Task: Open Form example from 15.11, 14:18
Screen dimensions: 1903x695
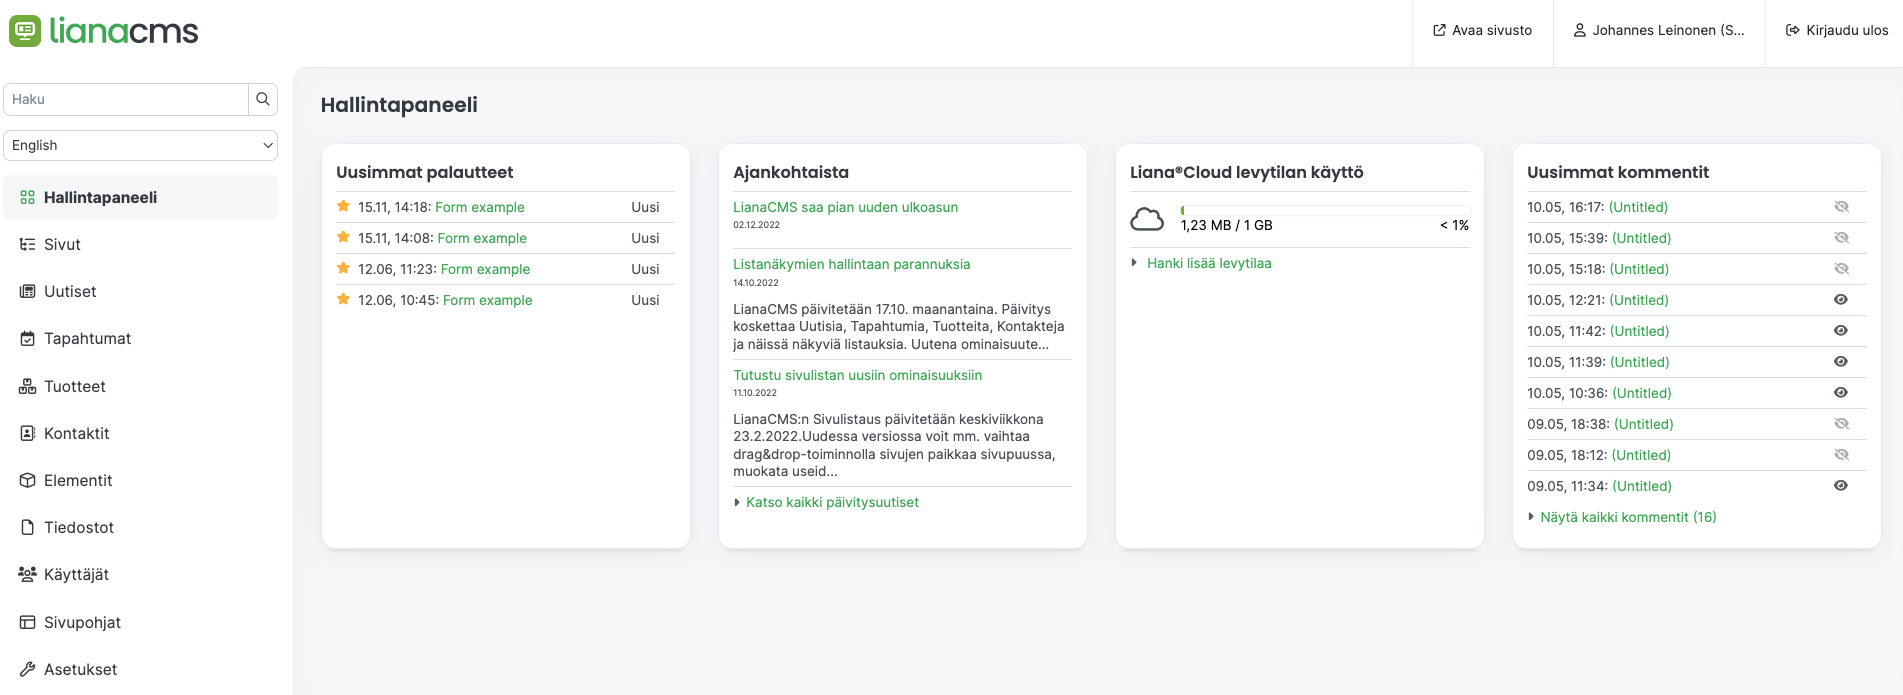Action: pyautogui.click(x=480, y=207)
